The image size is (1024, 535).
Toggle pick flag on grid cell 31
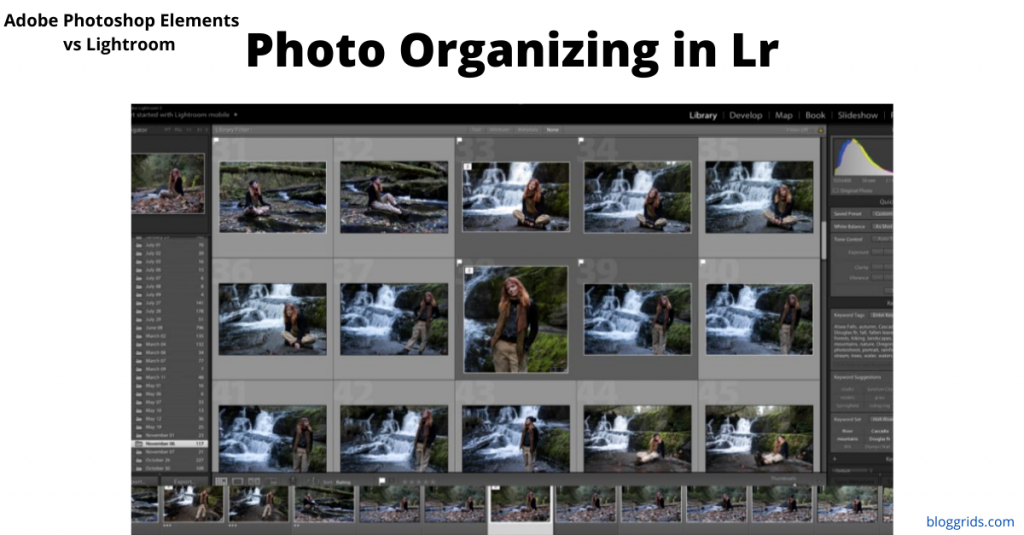pos(216,140)
